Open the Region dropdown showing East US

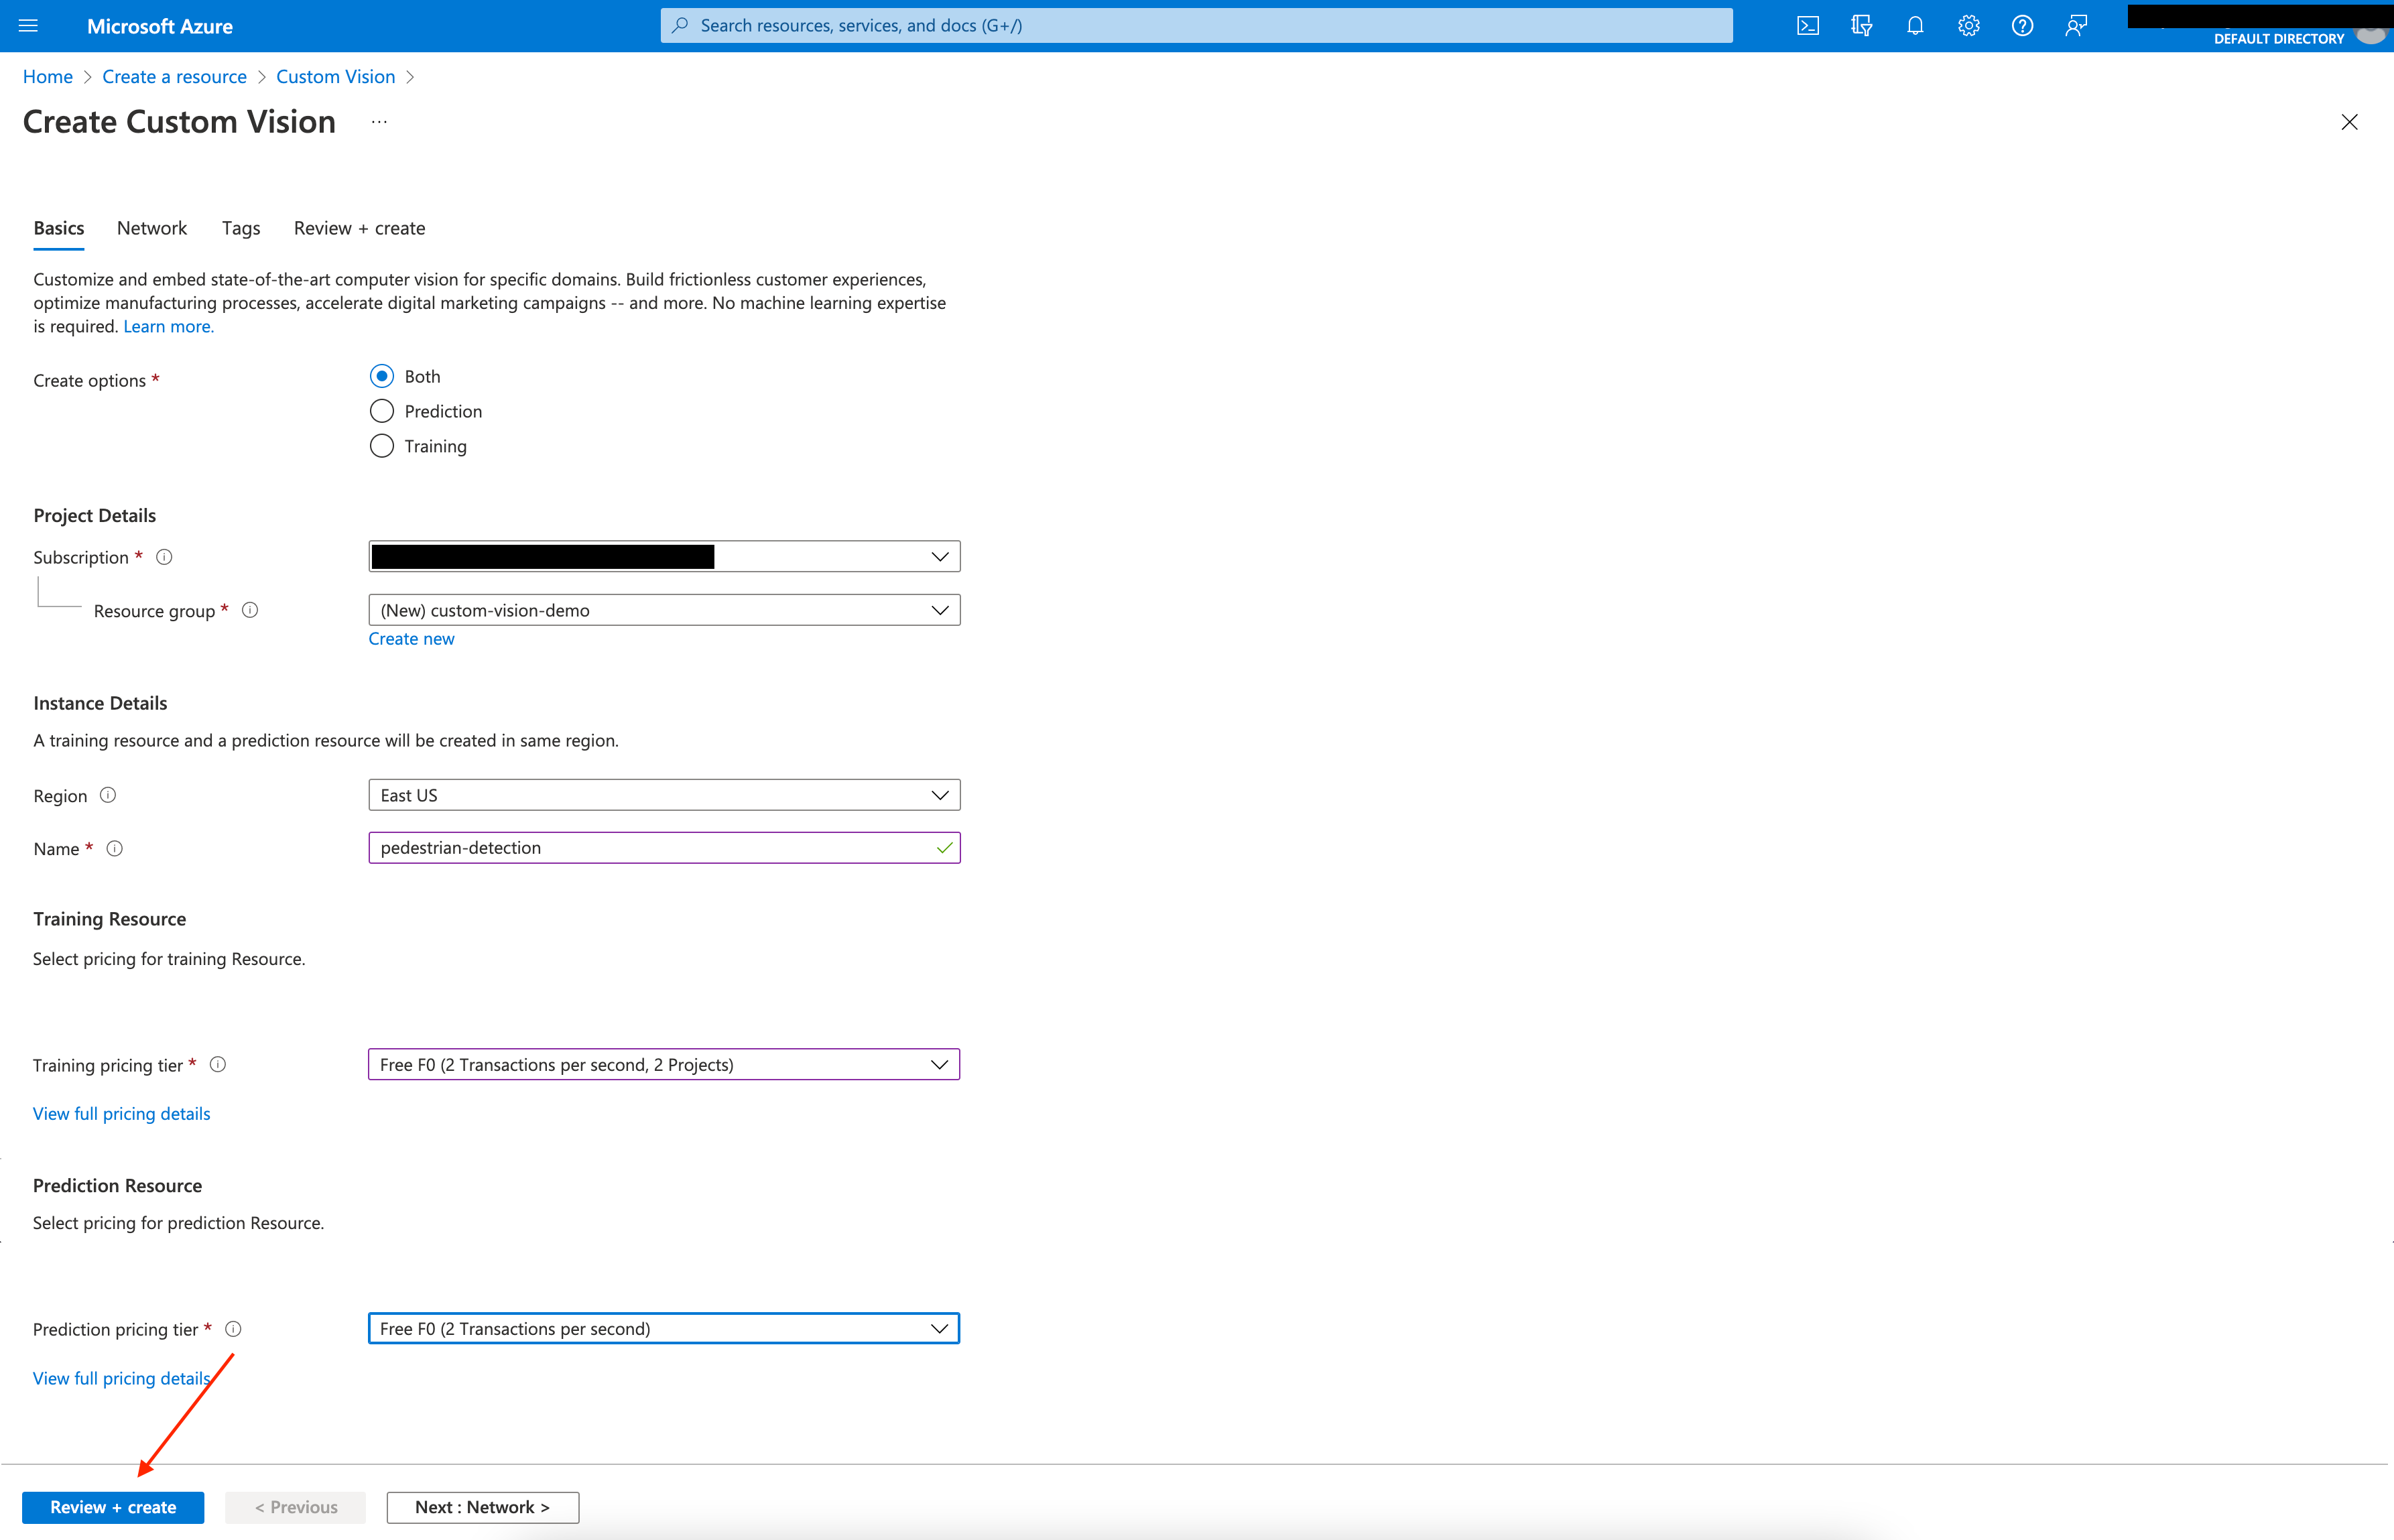(x=664, y=795)
